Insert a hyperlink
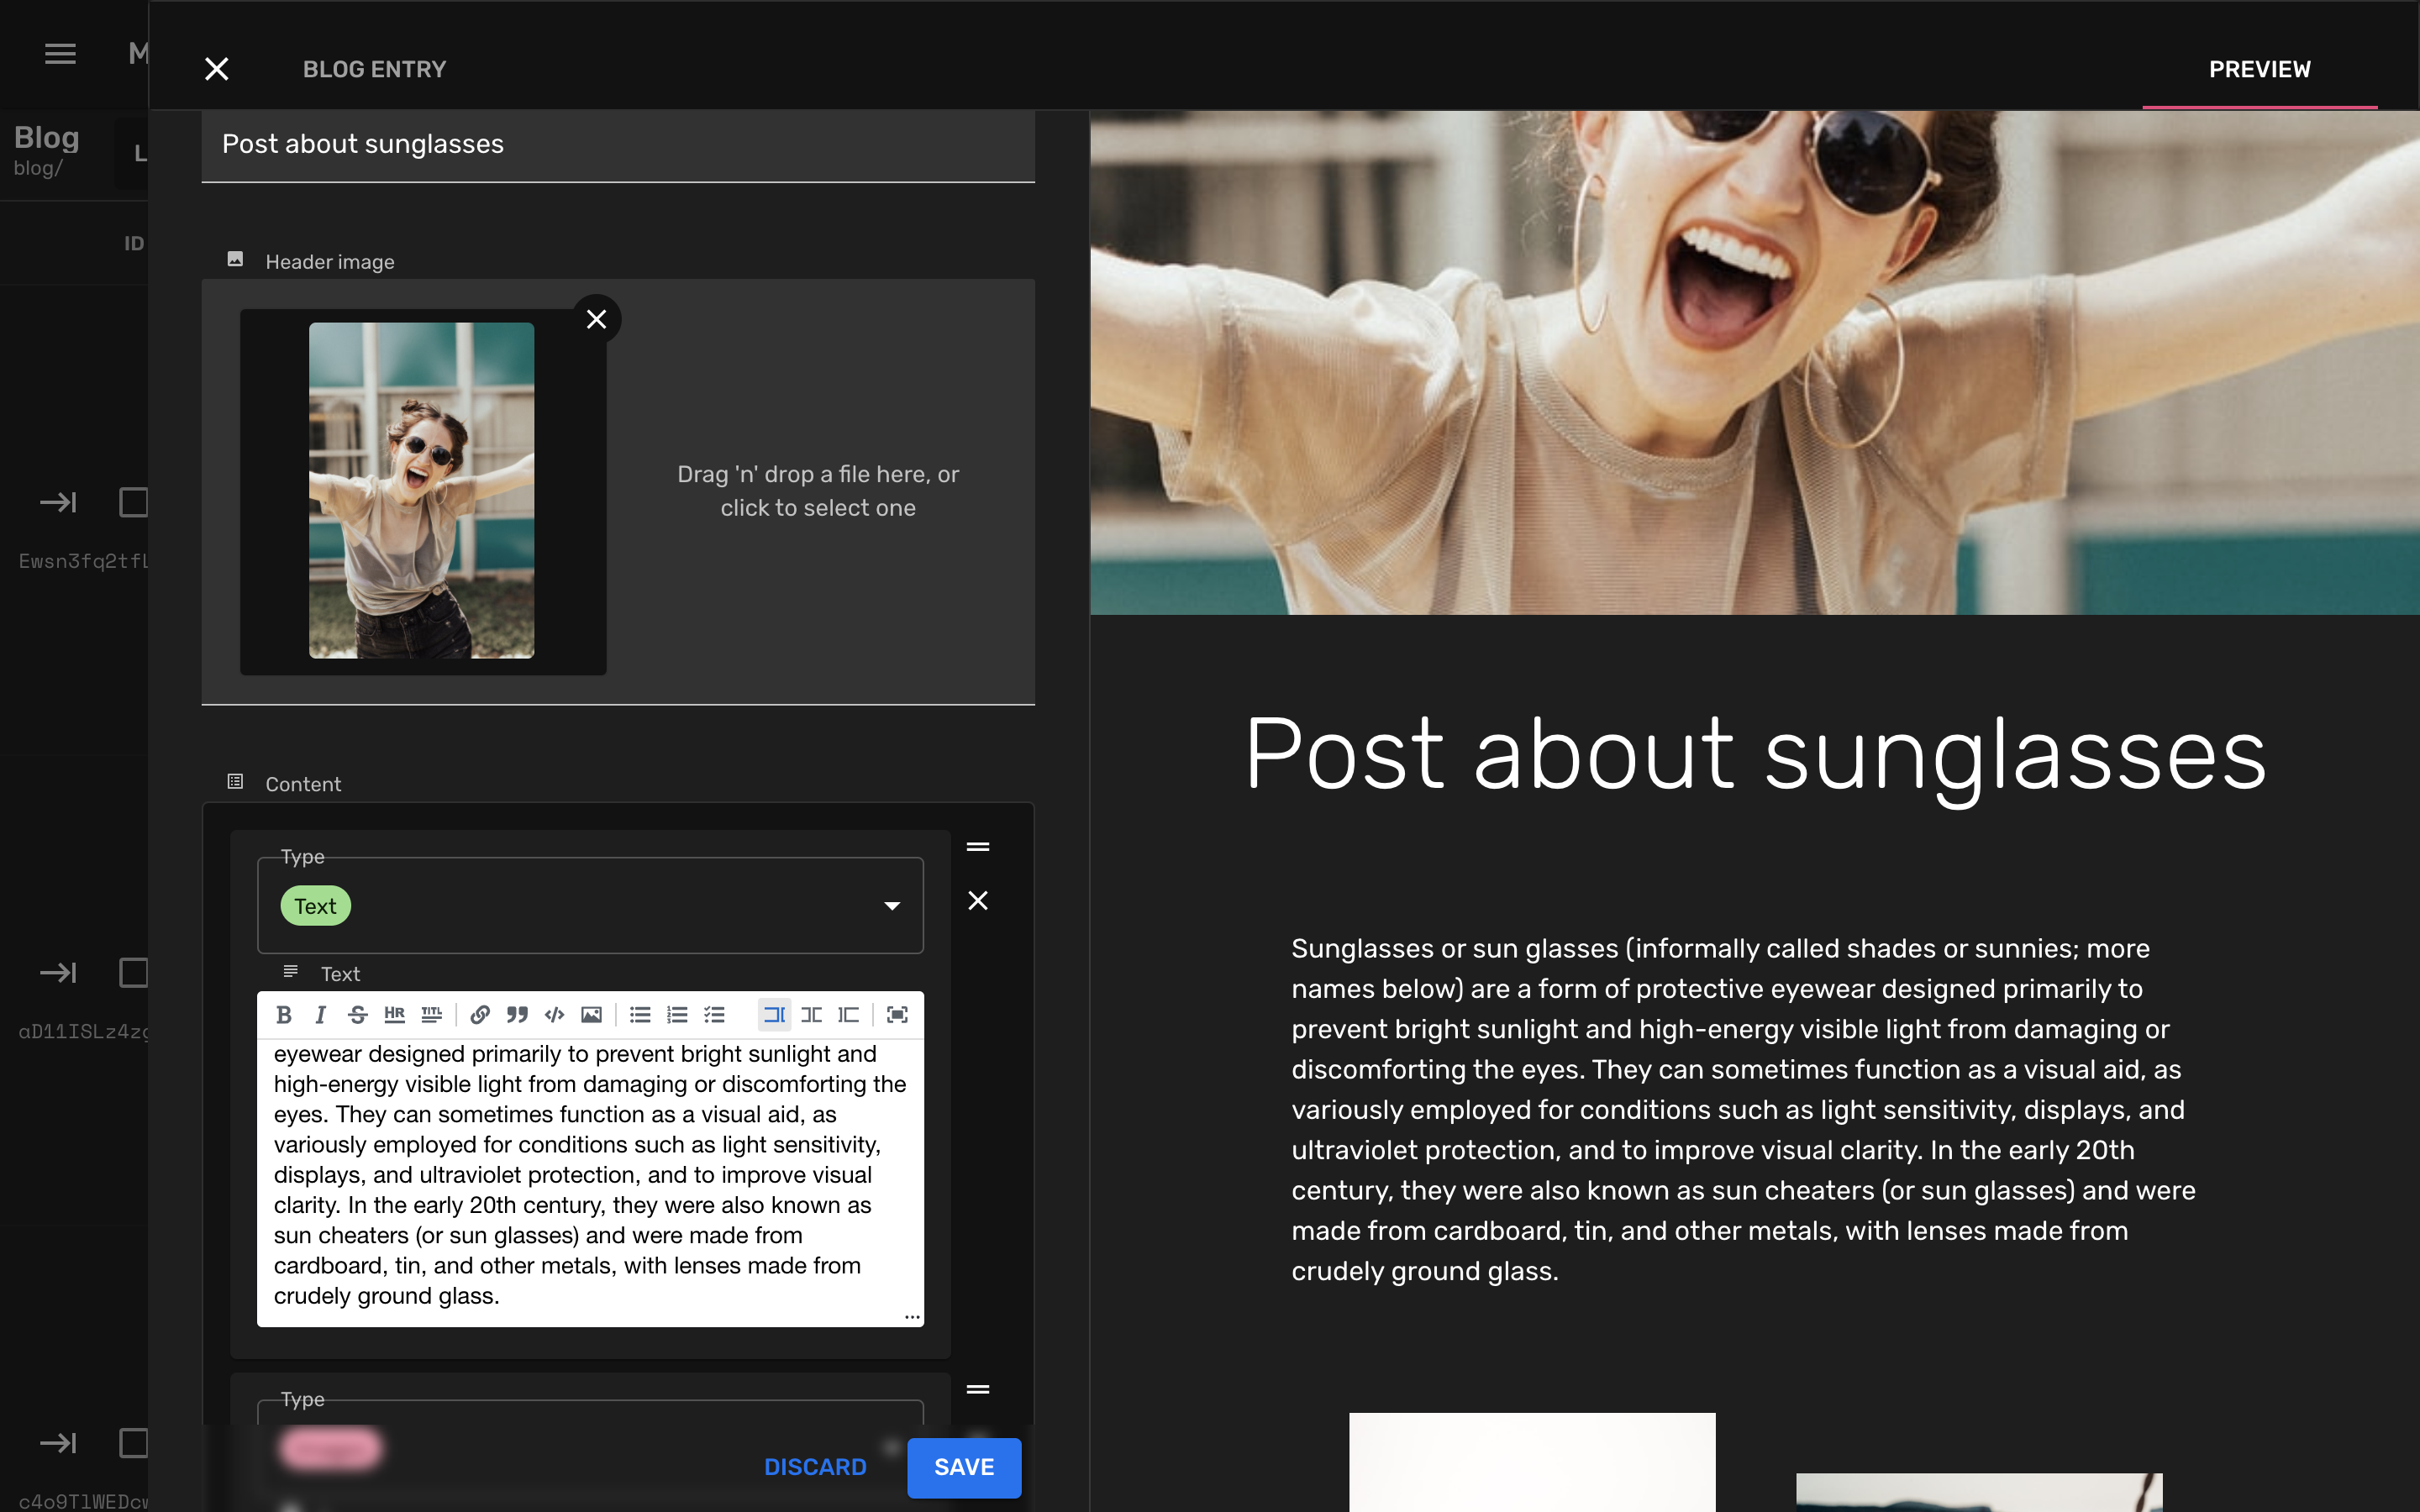Image resolution: width=2420 pixels, height=1512 pixels. click(x=480, y=1014)
